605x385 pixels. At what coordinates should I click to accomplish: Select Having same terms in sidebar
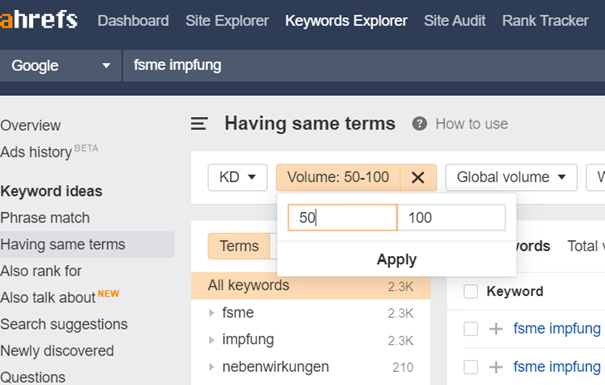pos(87,245)
